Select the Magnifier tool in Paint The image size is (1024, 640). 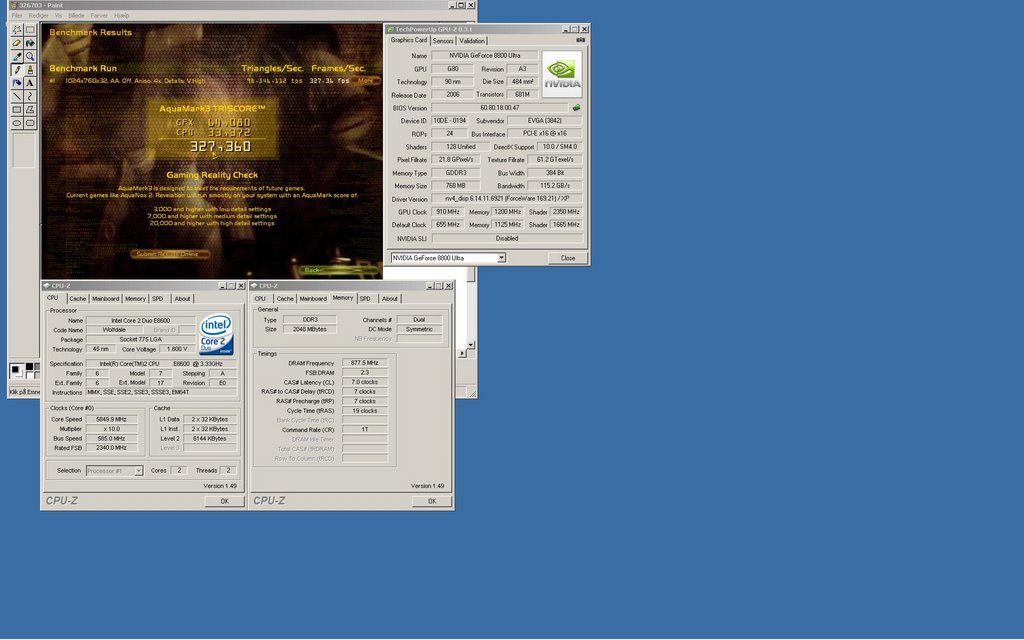30,57
